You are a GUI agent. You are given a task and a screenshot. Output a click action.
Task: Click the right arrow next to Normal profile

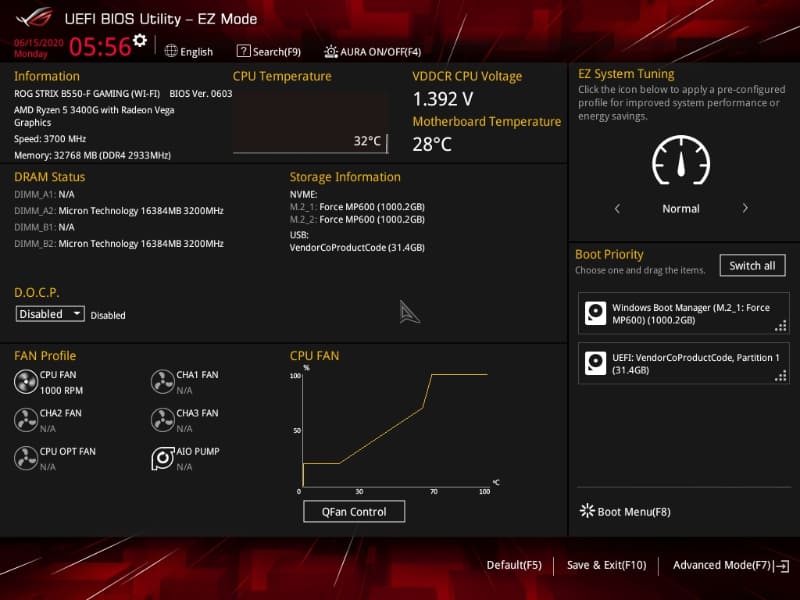point(745,208)
